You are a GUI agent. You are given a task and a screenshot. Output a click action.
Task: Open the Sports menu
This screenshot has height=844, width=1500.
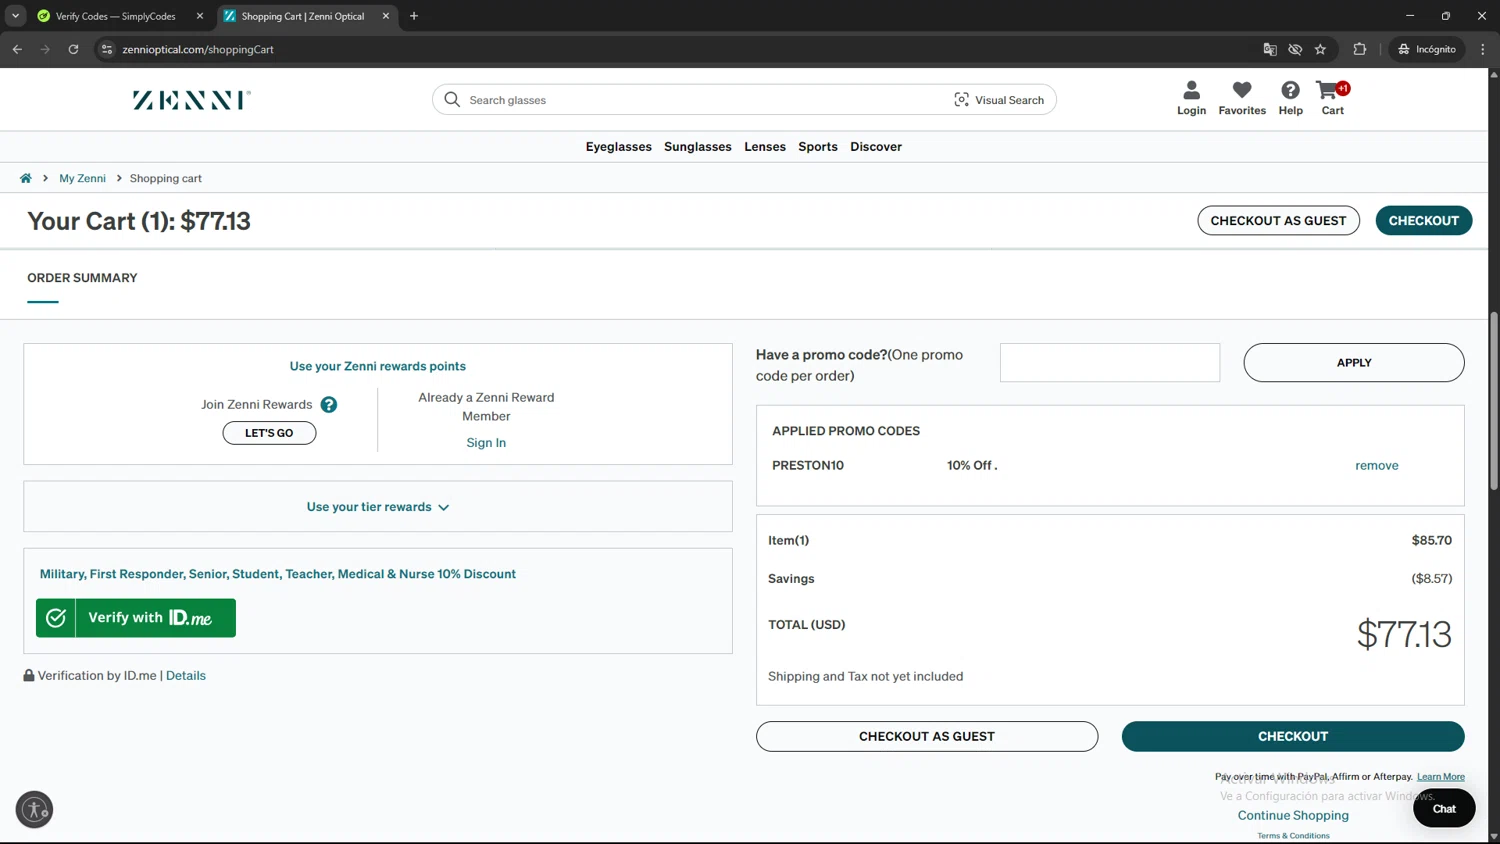click(818, 147)
